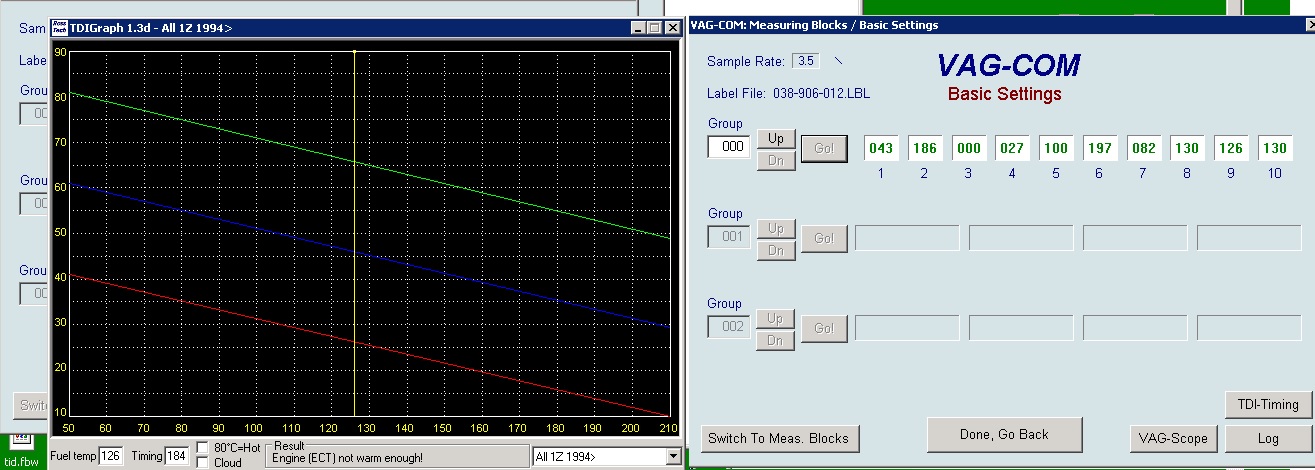This screenshot has height=470, width=1315.
Task: Minimize the TDIGraph window
Action: 640,28
